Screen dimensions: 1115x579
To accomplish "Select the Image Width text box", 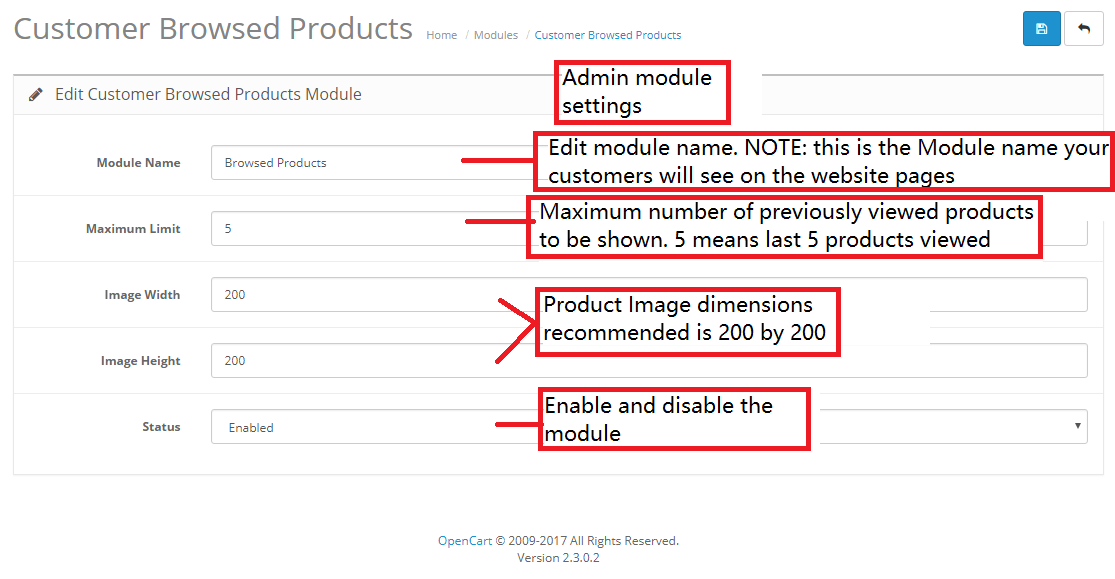I will click(649, 294).
